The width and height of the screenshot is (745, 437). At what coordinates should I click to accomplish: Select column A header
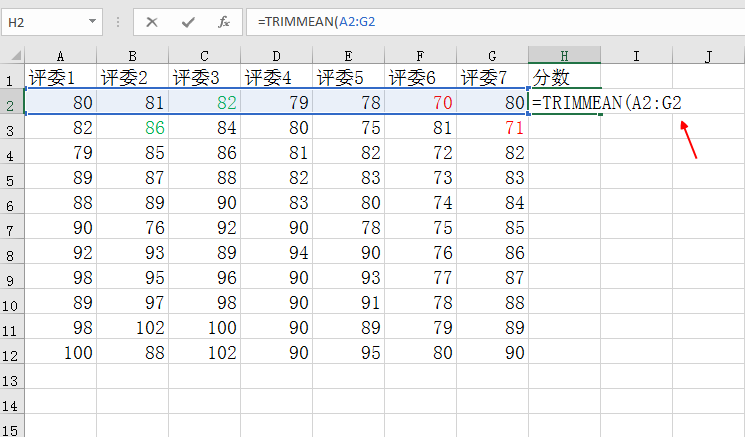(60, 56)
